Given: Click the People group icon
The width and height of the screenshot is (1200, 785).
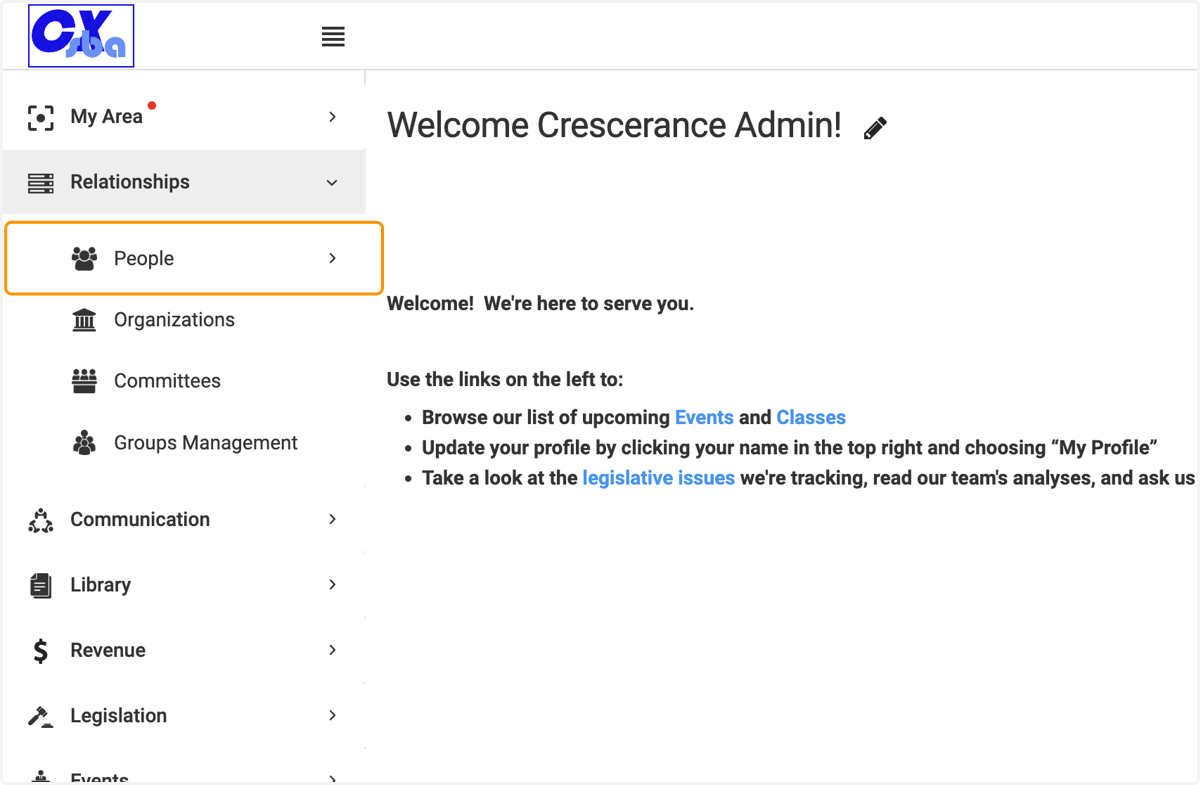Looking at the screenshot, I should pos(85,258).
